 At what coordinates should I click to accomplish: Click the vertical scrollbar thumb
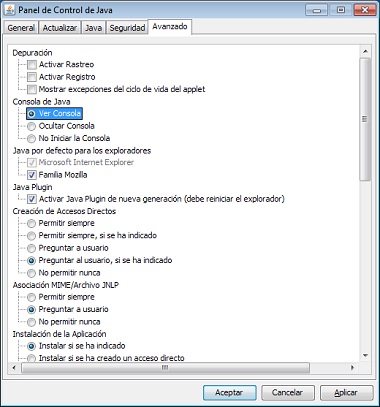pos(365,119)
